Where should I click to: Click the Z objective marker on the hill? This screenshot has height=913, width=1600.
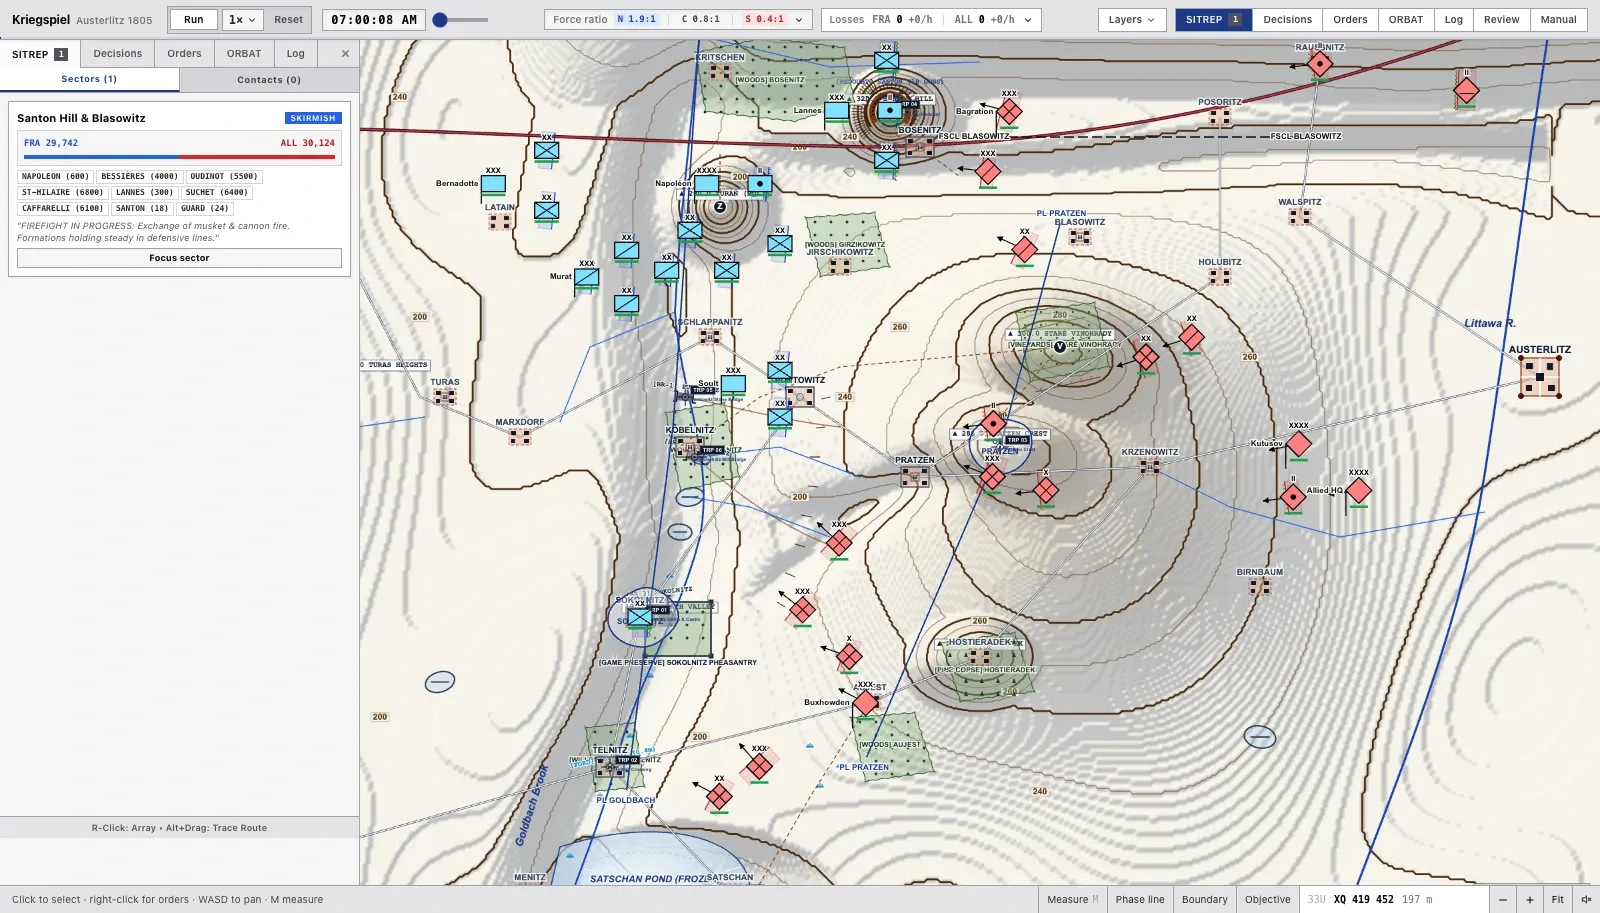click(720, 207)
